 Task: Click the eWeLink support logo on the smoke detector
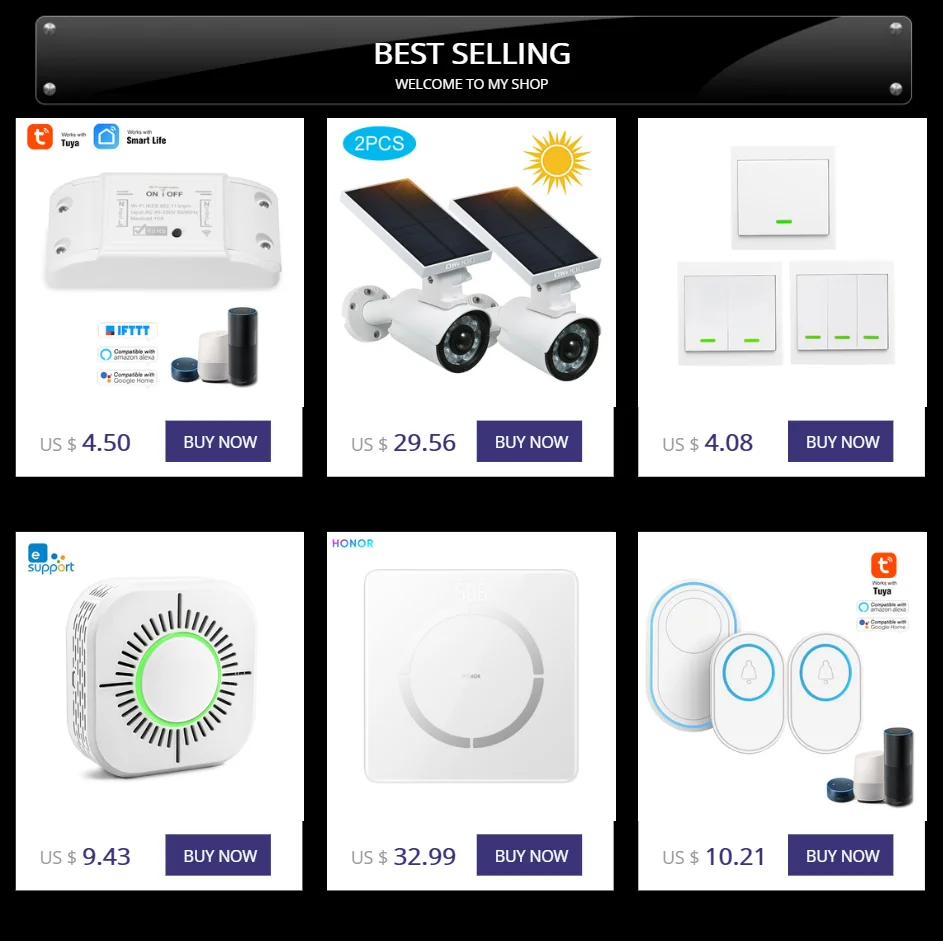coord(51,559)
